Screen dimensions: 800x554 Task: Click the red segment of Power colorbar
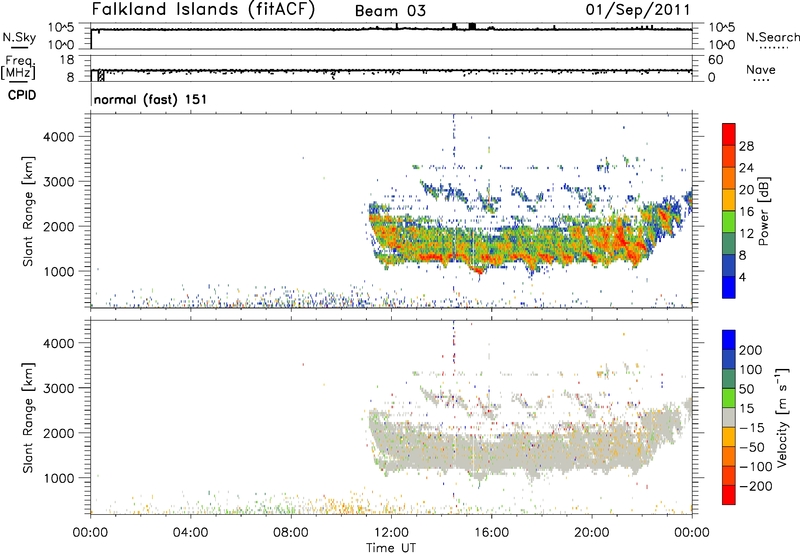click(729, 134)
